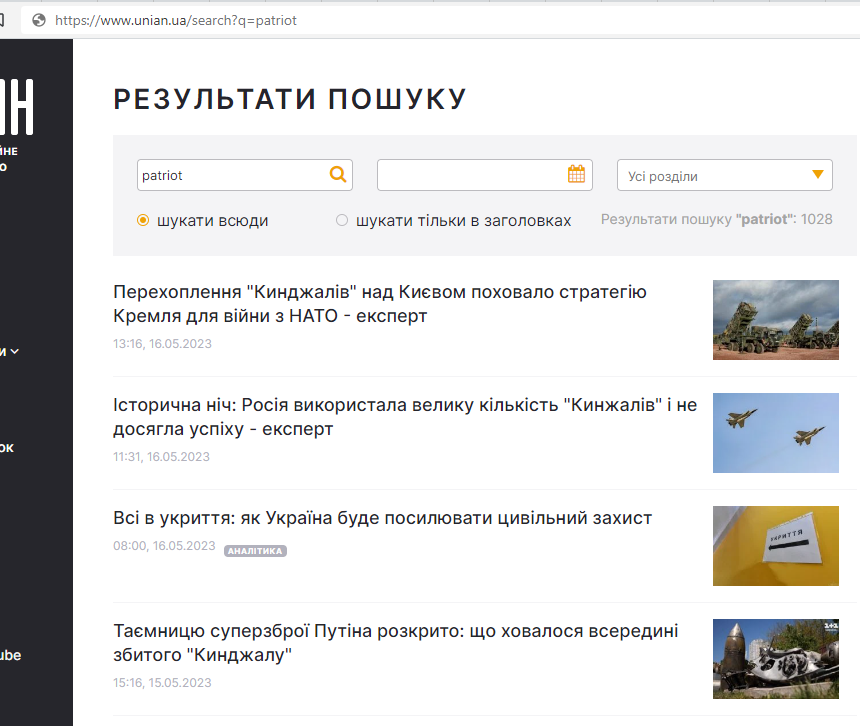Open article about intercepting Kinzhals over Kyiv
Image resolution: width=860 pixels, height=726 pixels.
click(x=380, y=304)
